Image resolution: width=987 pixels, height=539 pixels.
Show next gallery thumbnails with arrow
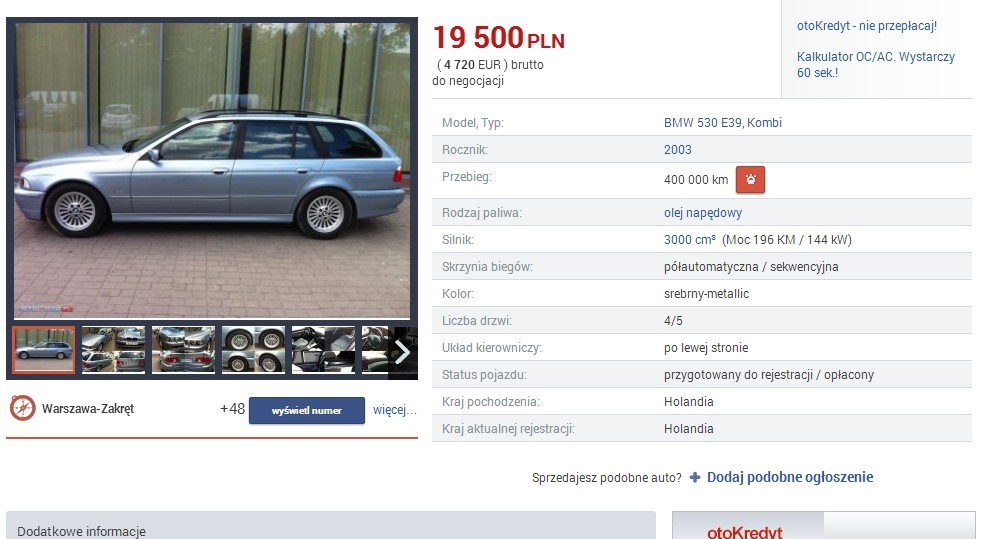402,352
